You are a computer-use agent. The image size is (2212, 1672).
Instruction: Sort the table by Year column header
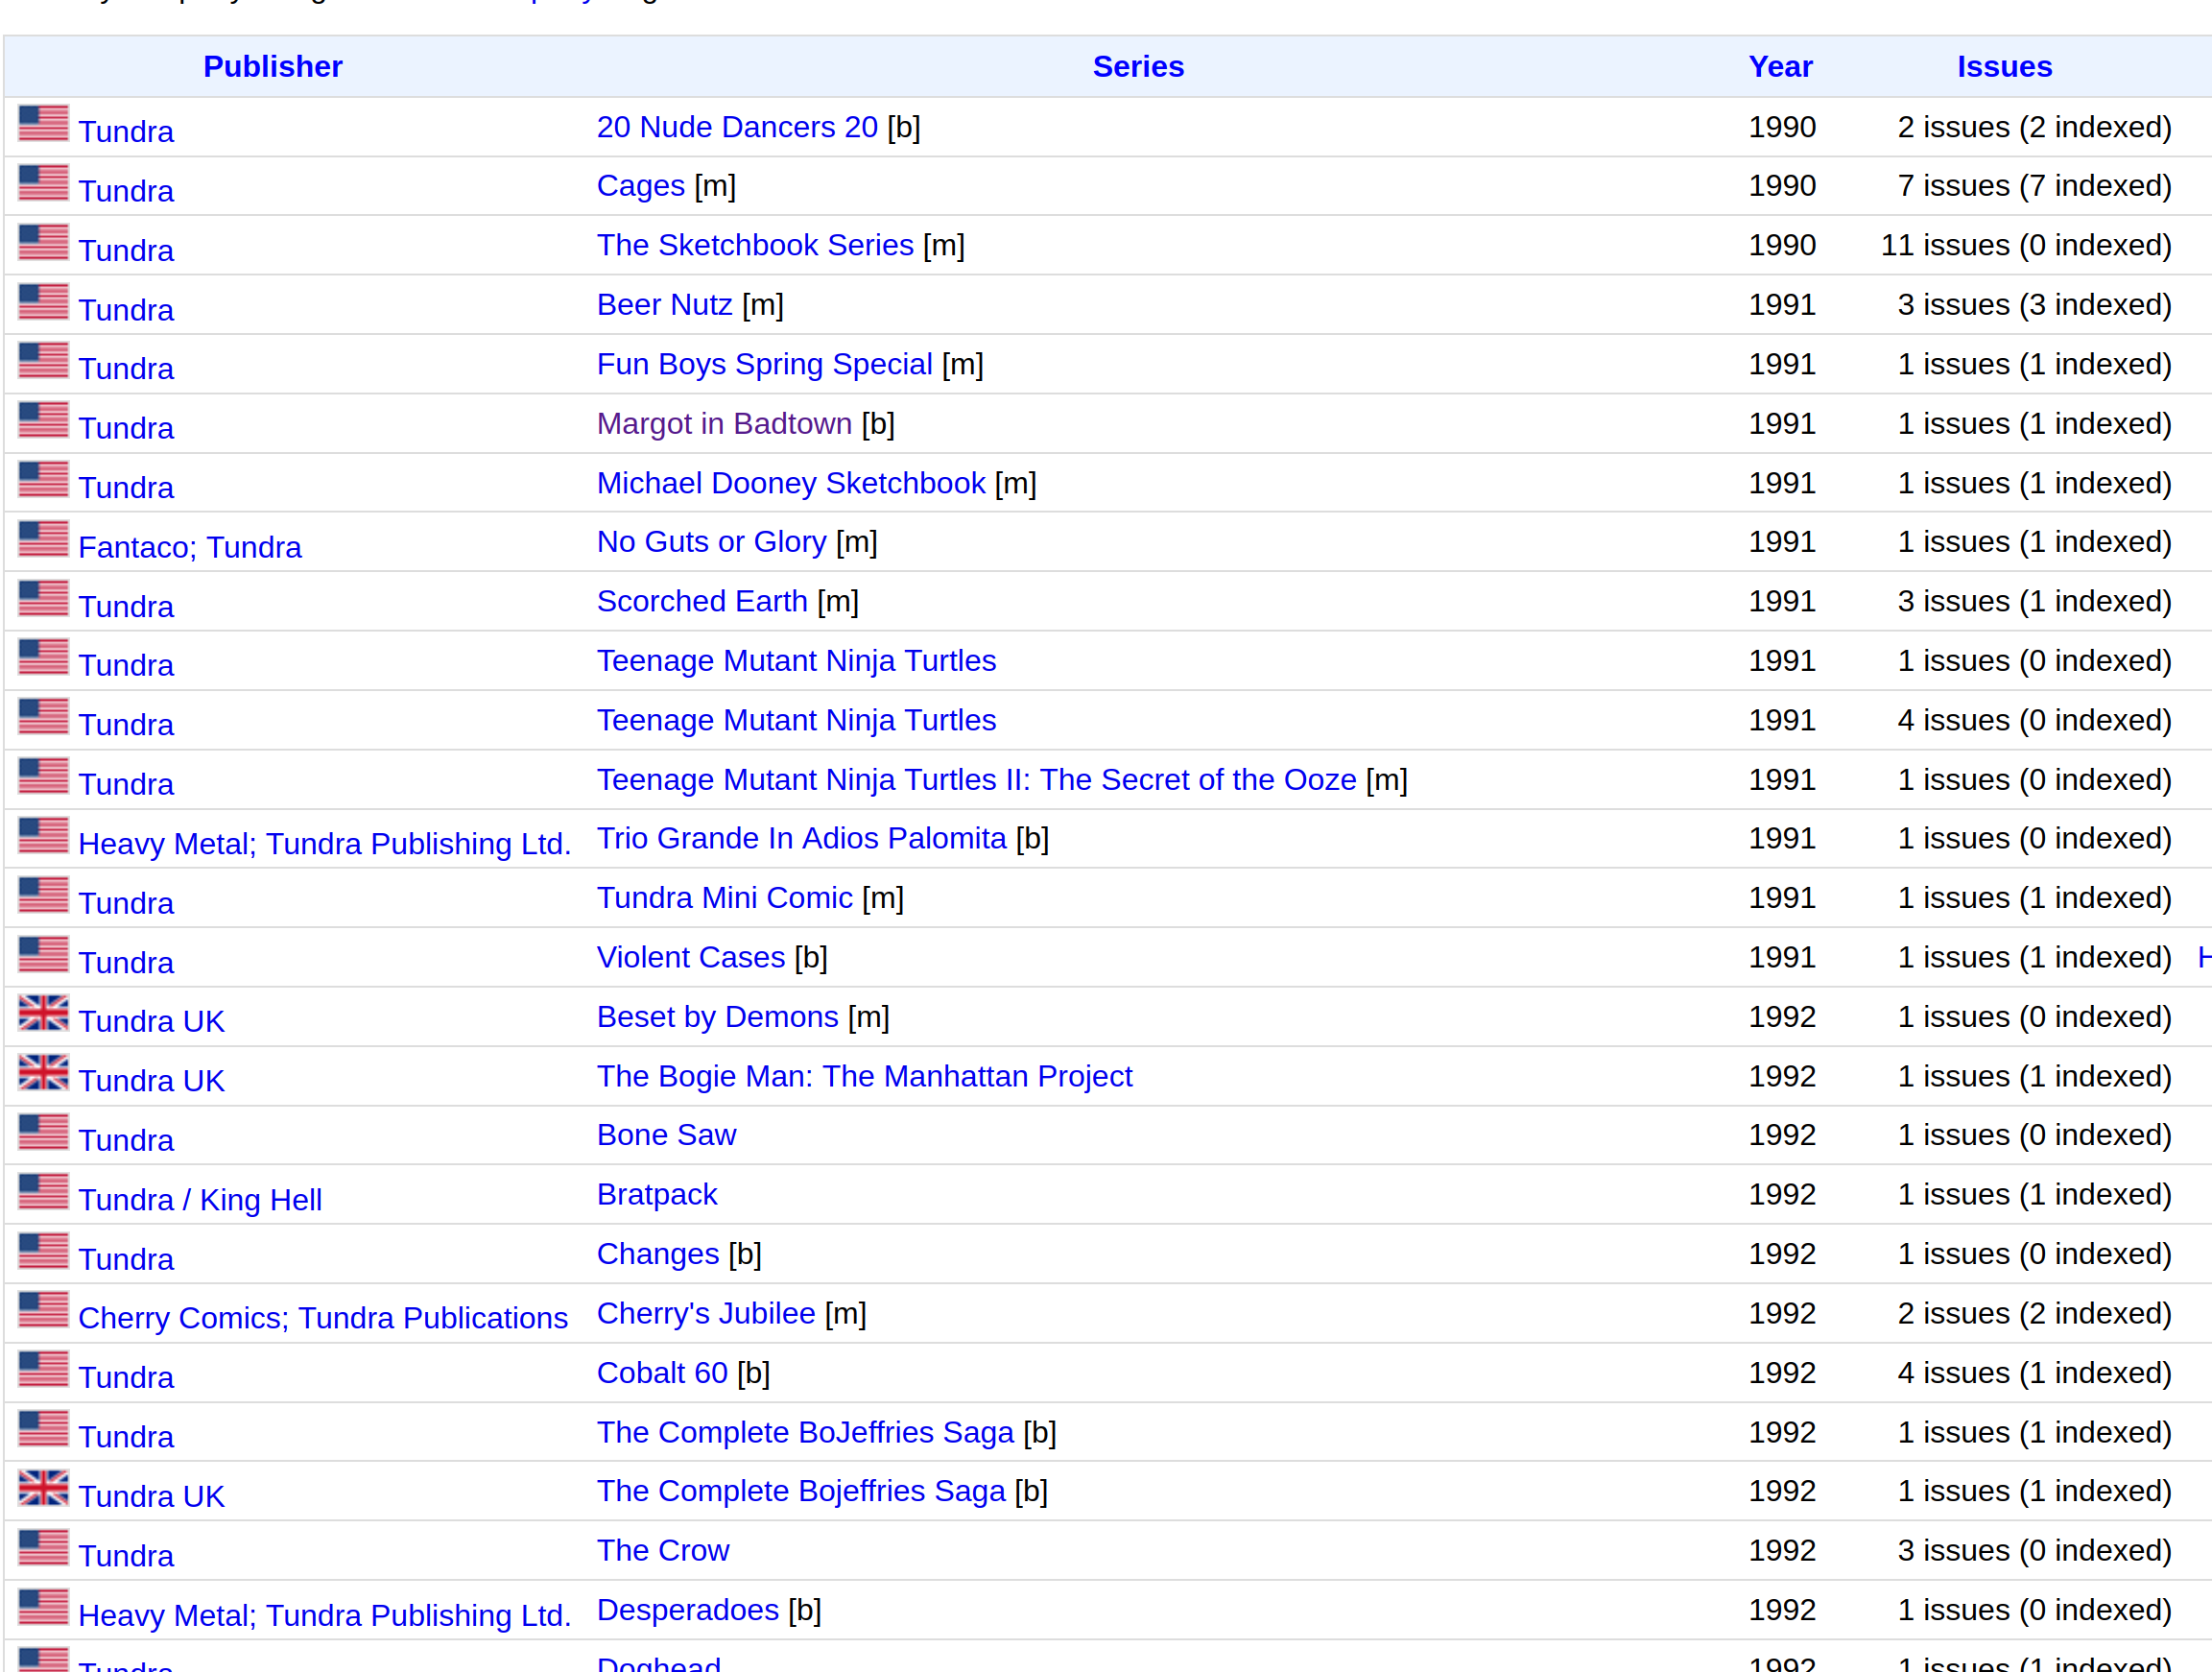click(1780, 66)
